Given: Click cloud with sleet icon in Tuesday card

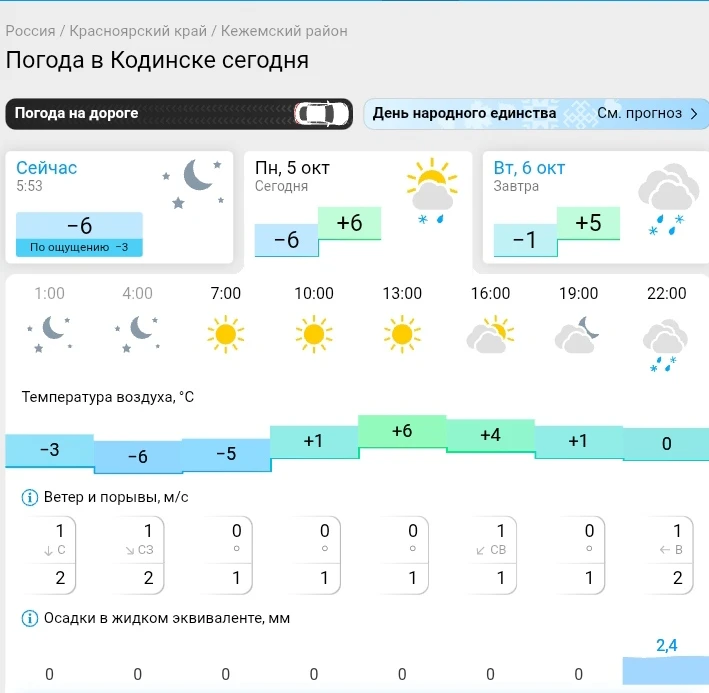Looking at the screenshot, I should [x=669, y=199].
